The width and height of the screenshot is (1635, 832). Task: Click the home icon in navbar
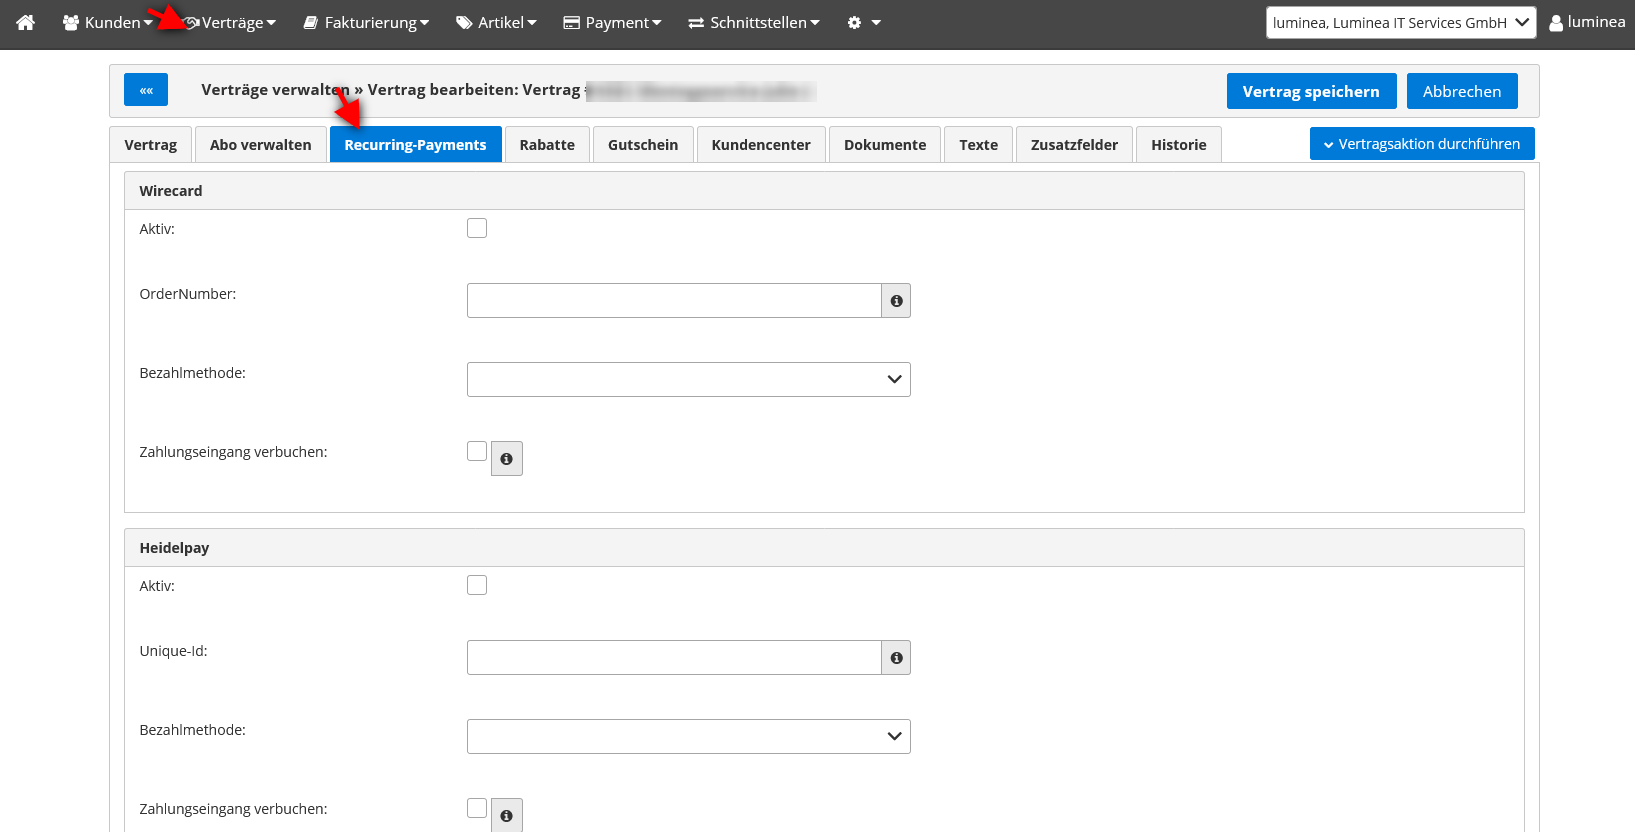(x=26, y=22)
